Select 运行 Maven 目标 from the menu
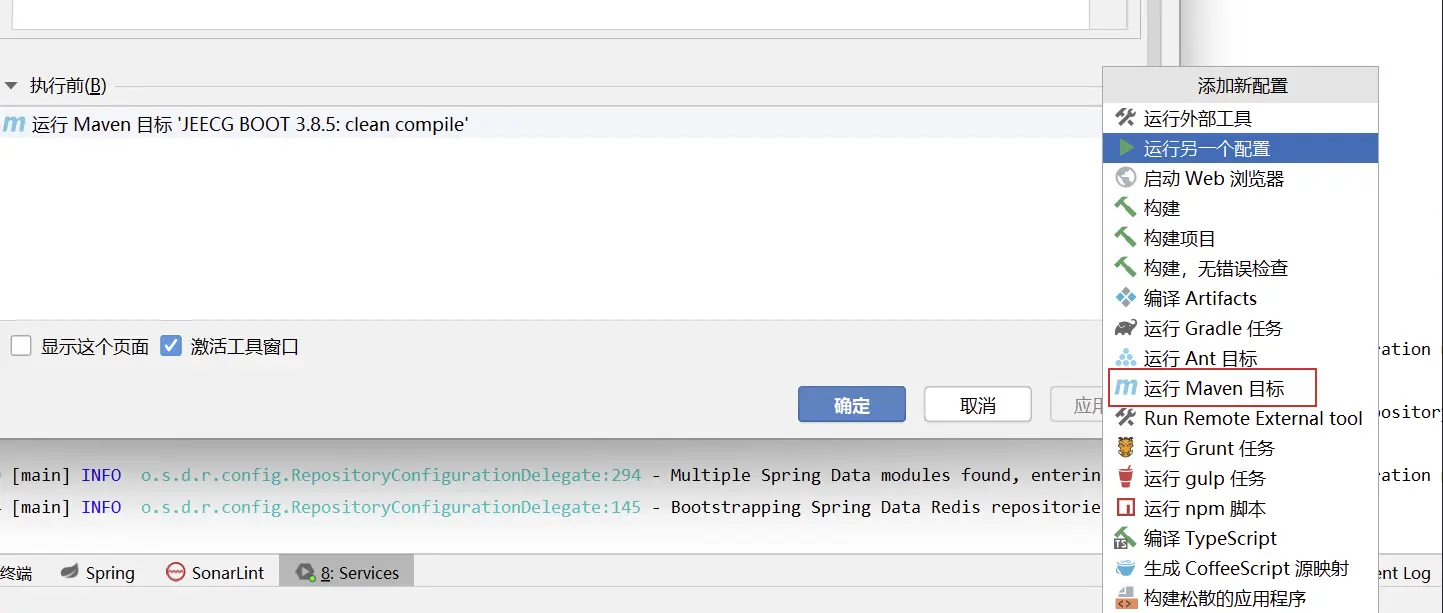Screen dimensions: 1443x613 pos(1211,388)
